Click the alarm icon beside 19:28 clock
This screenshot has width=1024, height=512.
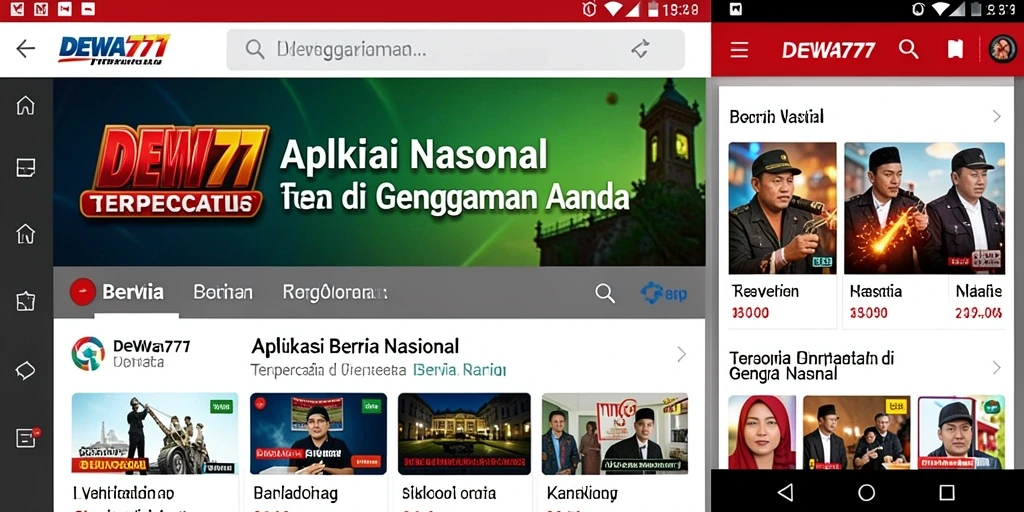coord(589,9)
